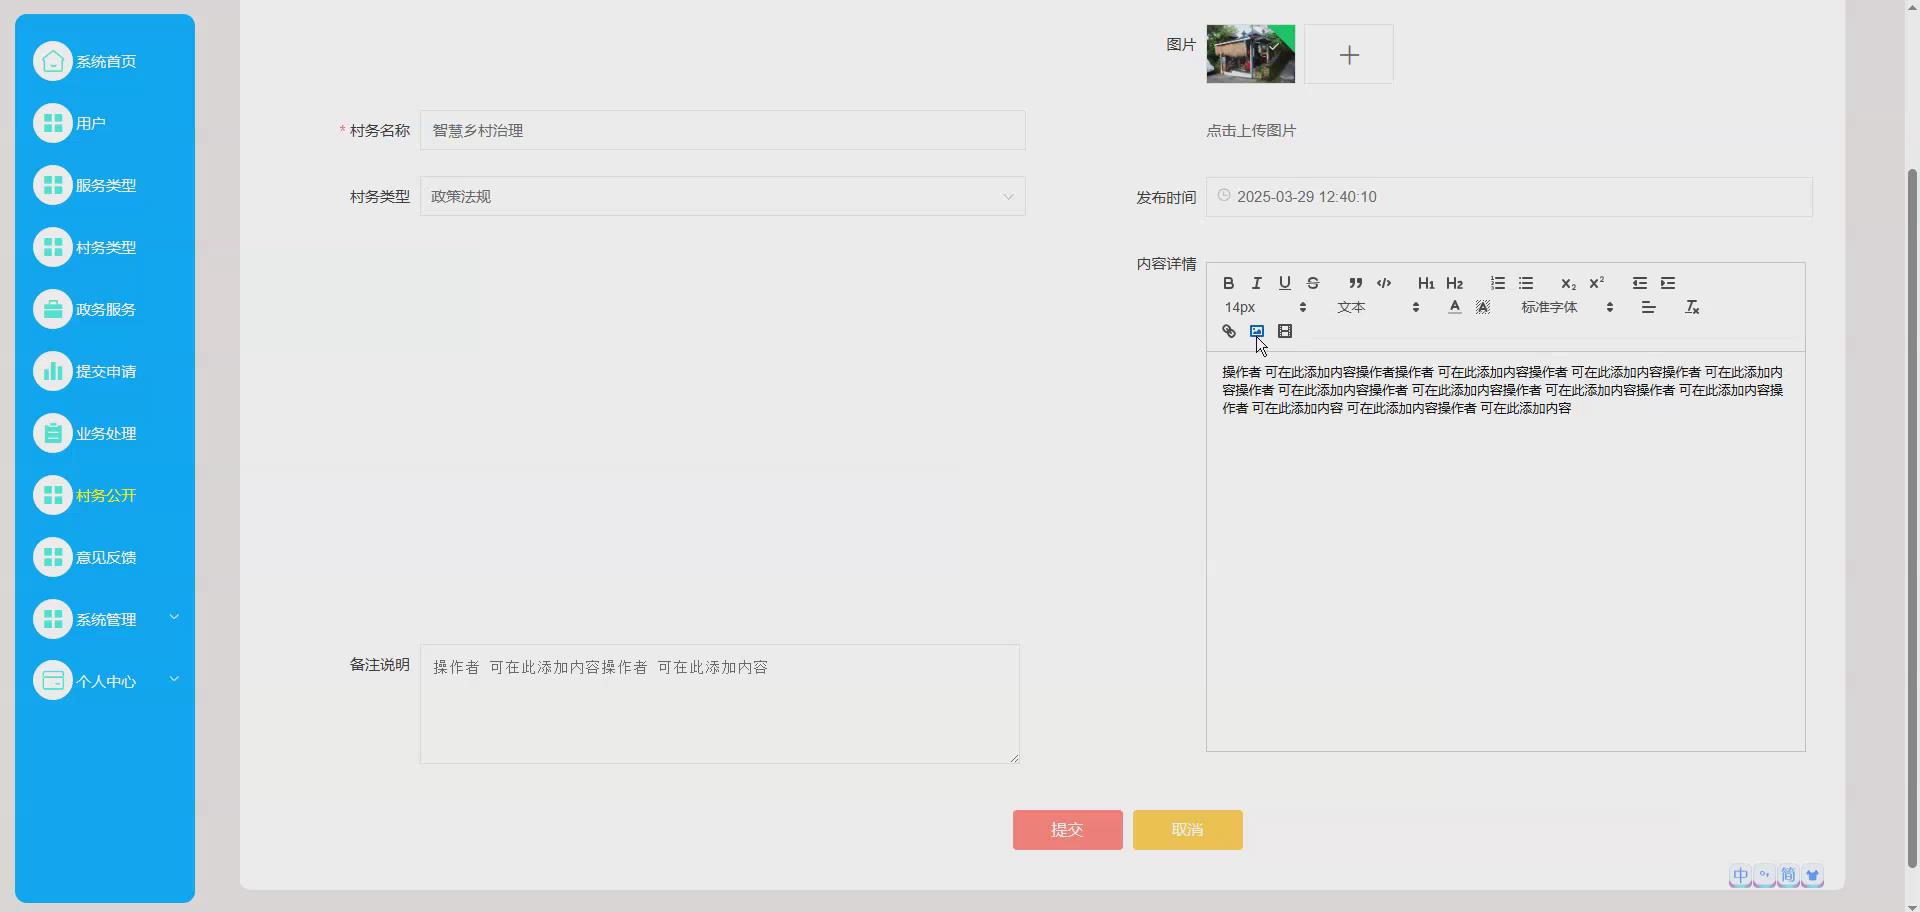Insert a video in the content editor
This screenshot has height=912, width=1920.
pos(1285,331)
